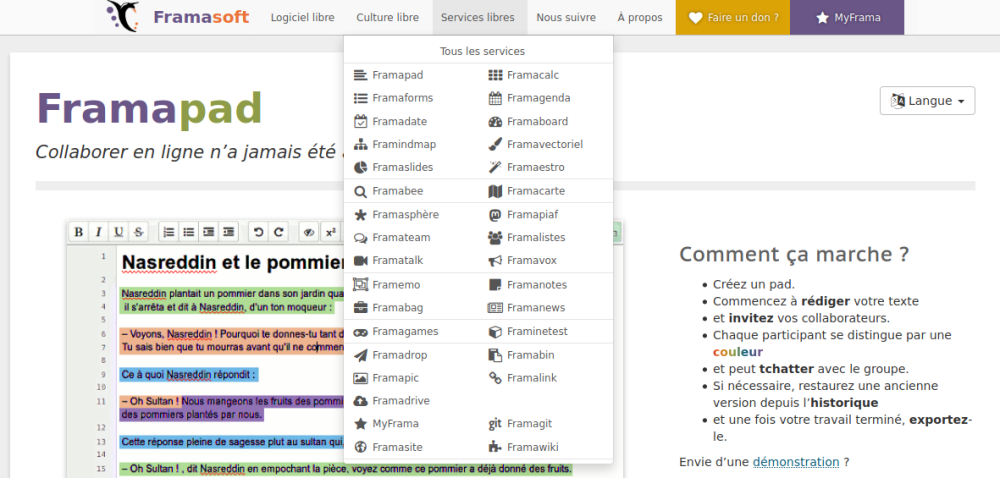Viewport: 1000px width, 478px height.
Task: Select the Framemo icon
Action: [360, 285]
